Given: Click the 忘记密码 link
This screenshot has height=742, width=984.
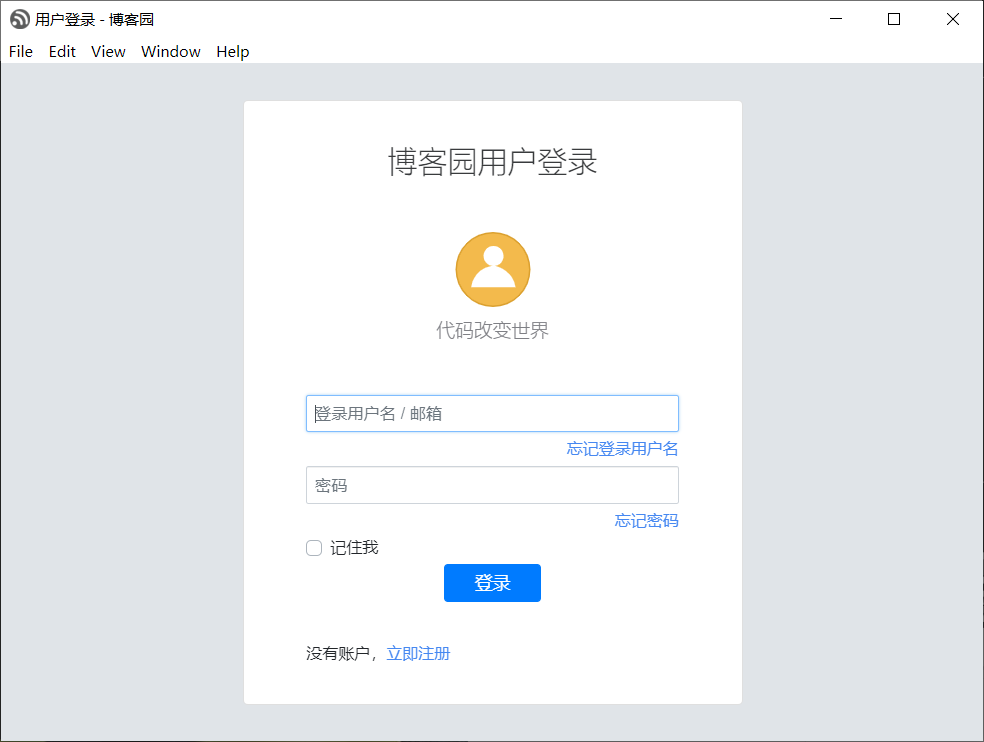Looking at the screenshot, I should click(646, 520).
